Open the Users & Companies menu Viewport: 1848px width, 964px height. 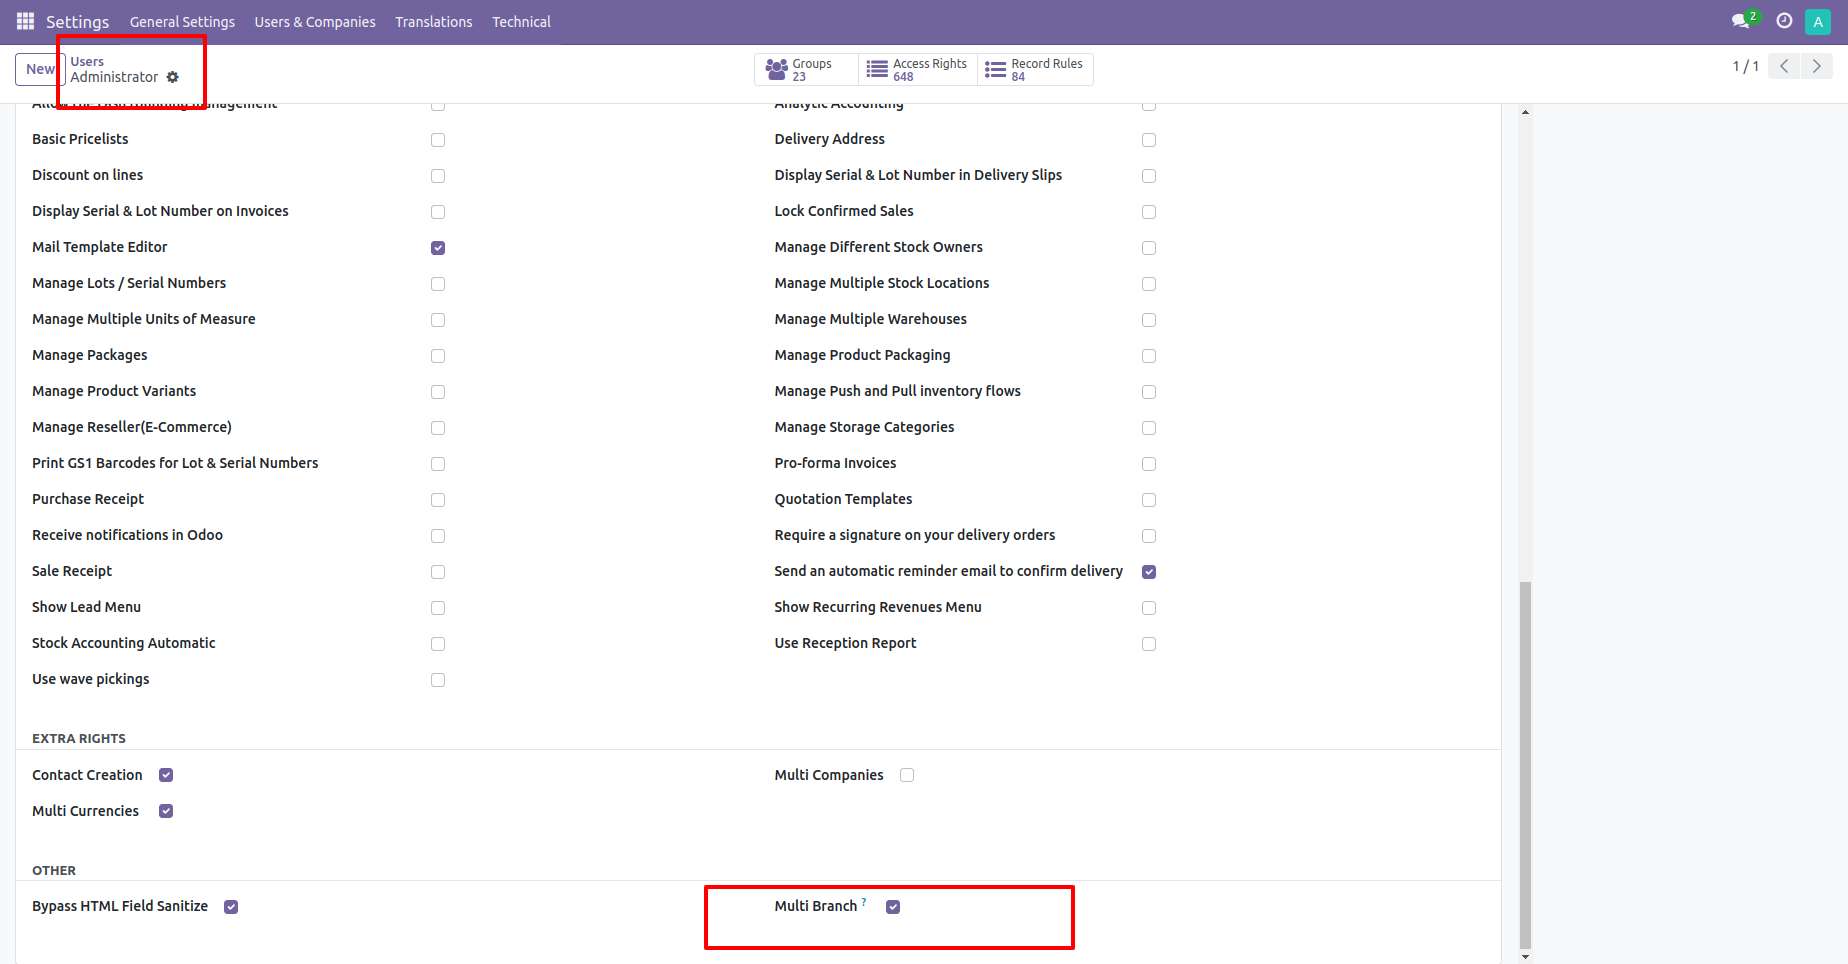pyautogui.click(x=314, y=21)
